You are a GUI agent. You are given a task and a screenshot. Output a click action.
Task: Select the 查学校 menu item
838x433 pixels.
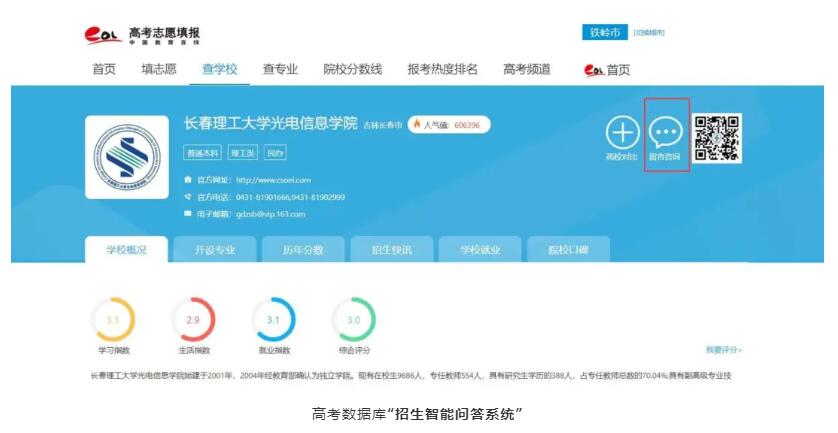click(x=220, y=69)
